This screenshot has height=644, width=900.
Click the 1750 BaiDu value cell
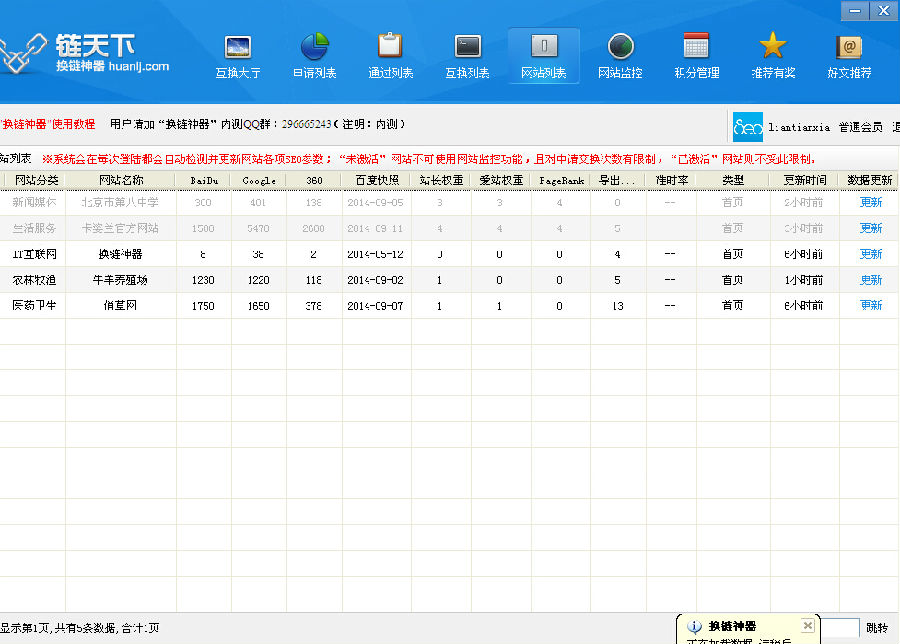coord(203,305)
